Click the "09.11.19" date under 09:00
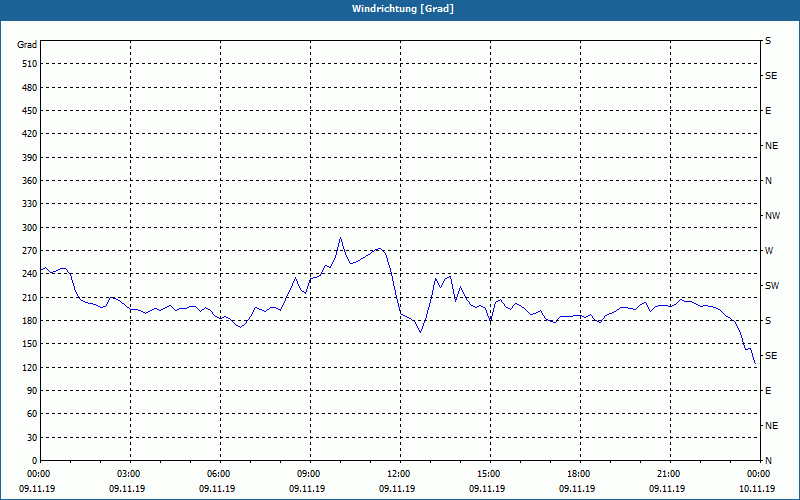This screenshot has width=800, height=500. tap(307, 489)
